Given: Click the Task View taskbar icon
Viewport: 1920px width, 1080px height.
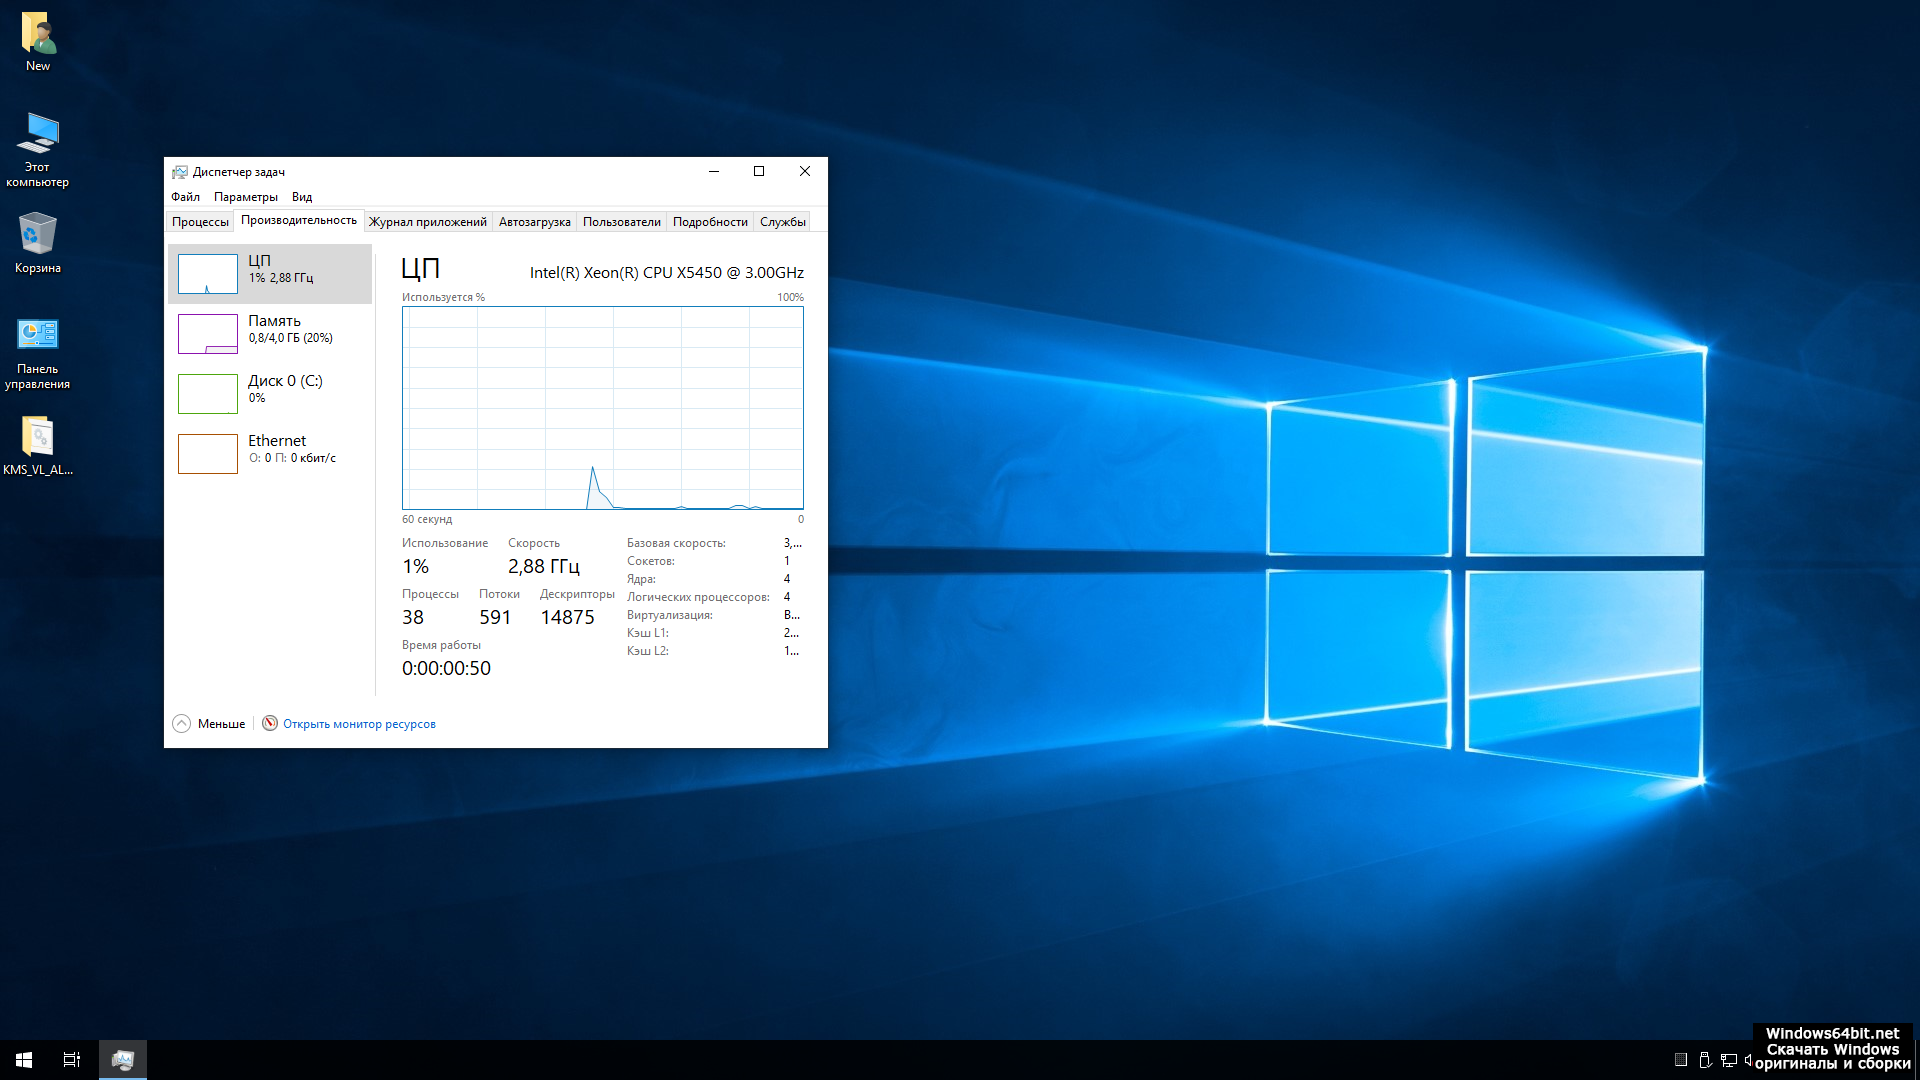Looking at the screenshot, I should pos(72,1060).
